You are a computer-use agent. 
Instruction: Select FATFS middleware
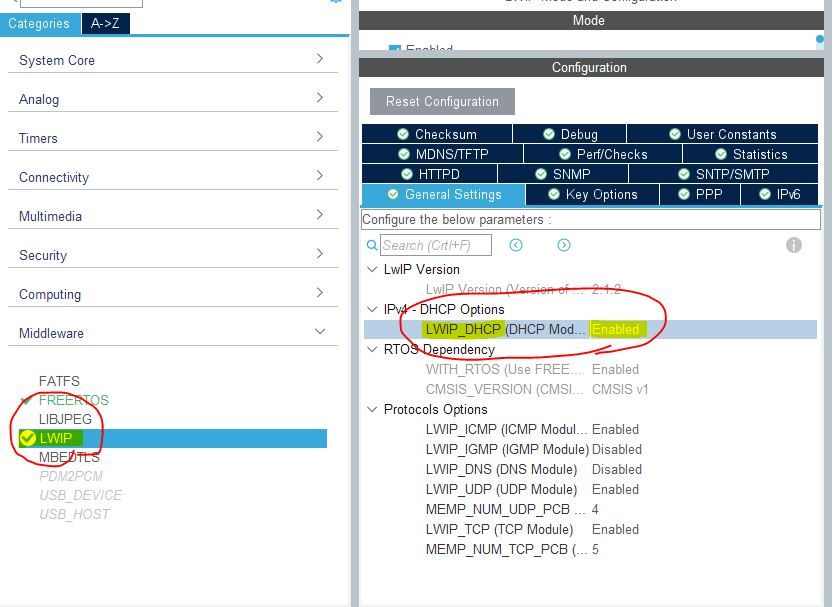[x=59, y=381]
